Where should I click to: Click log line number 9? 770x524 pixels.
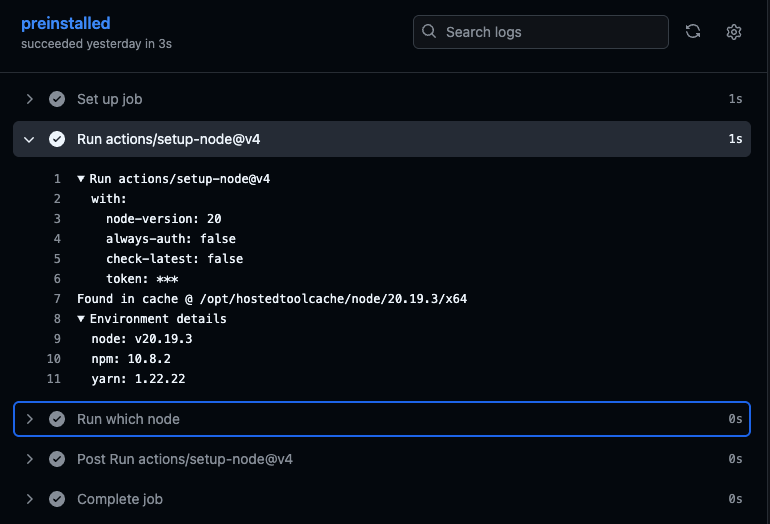pyautogui.click(x=57, y=339)
